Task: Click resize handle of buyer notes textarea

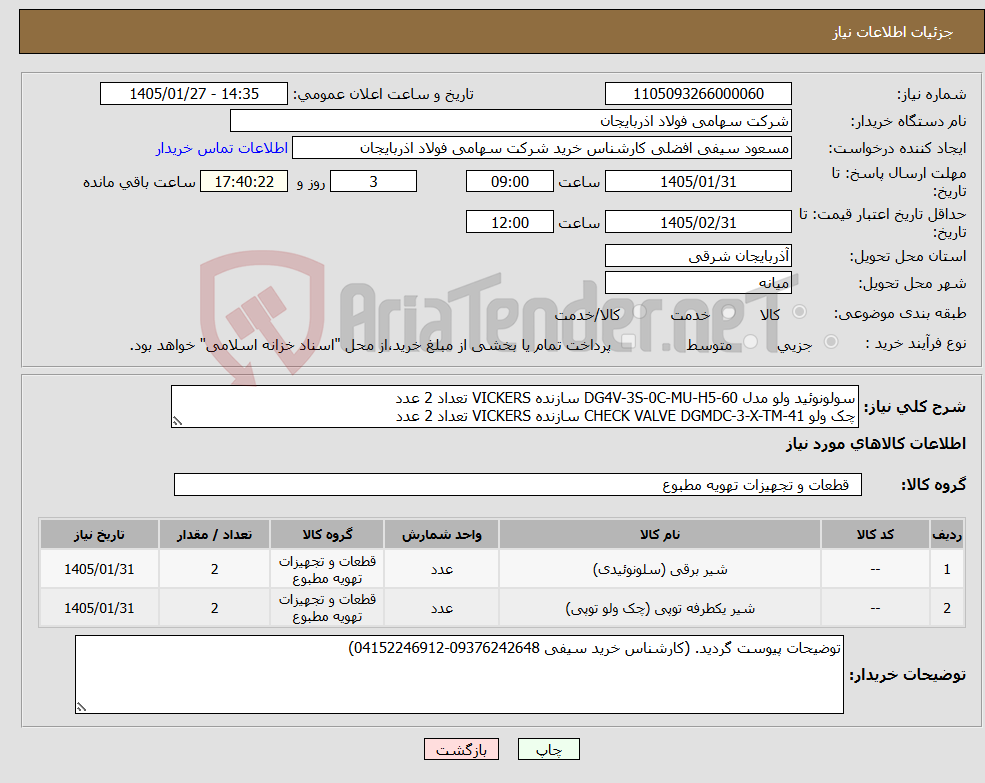Action: 81,707
